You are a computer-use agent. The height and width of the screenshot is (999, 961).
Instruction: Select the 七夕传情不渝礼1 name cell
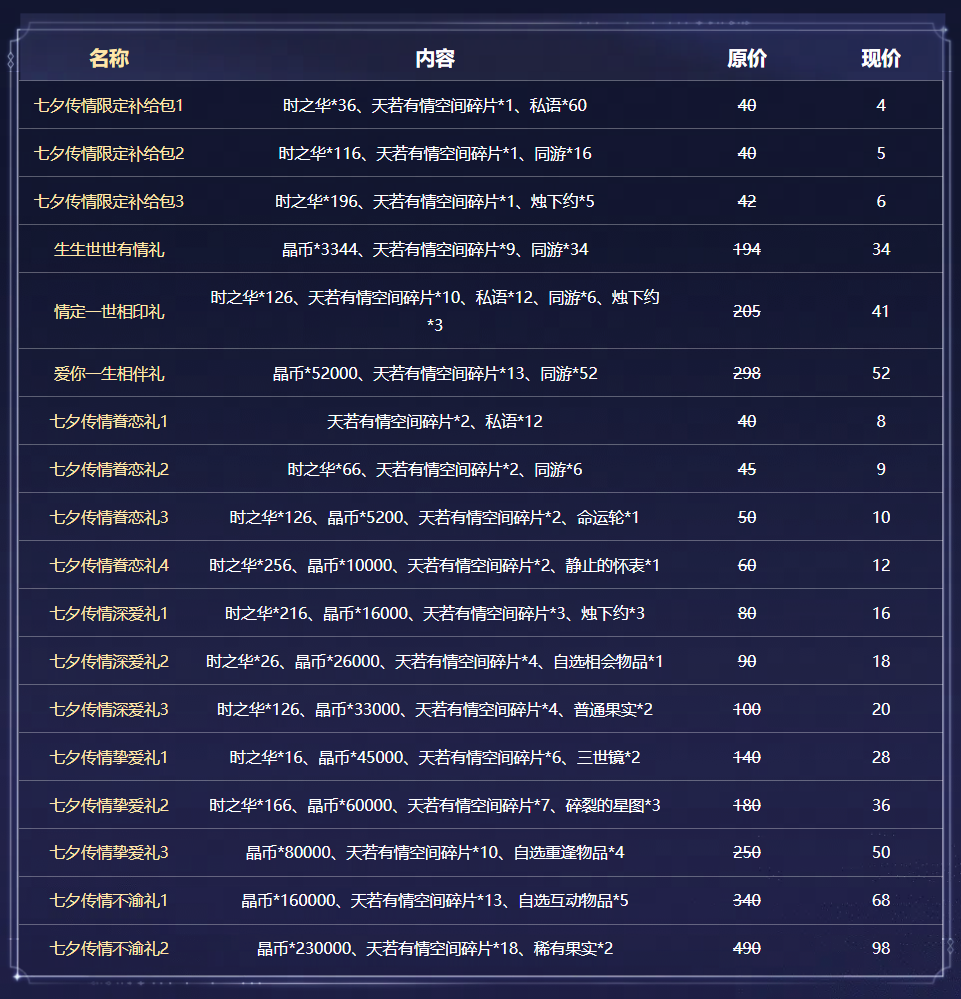tap(109, 900)
